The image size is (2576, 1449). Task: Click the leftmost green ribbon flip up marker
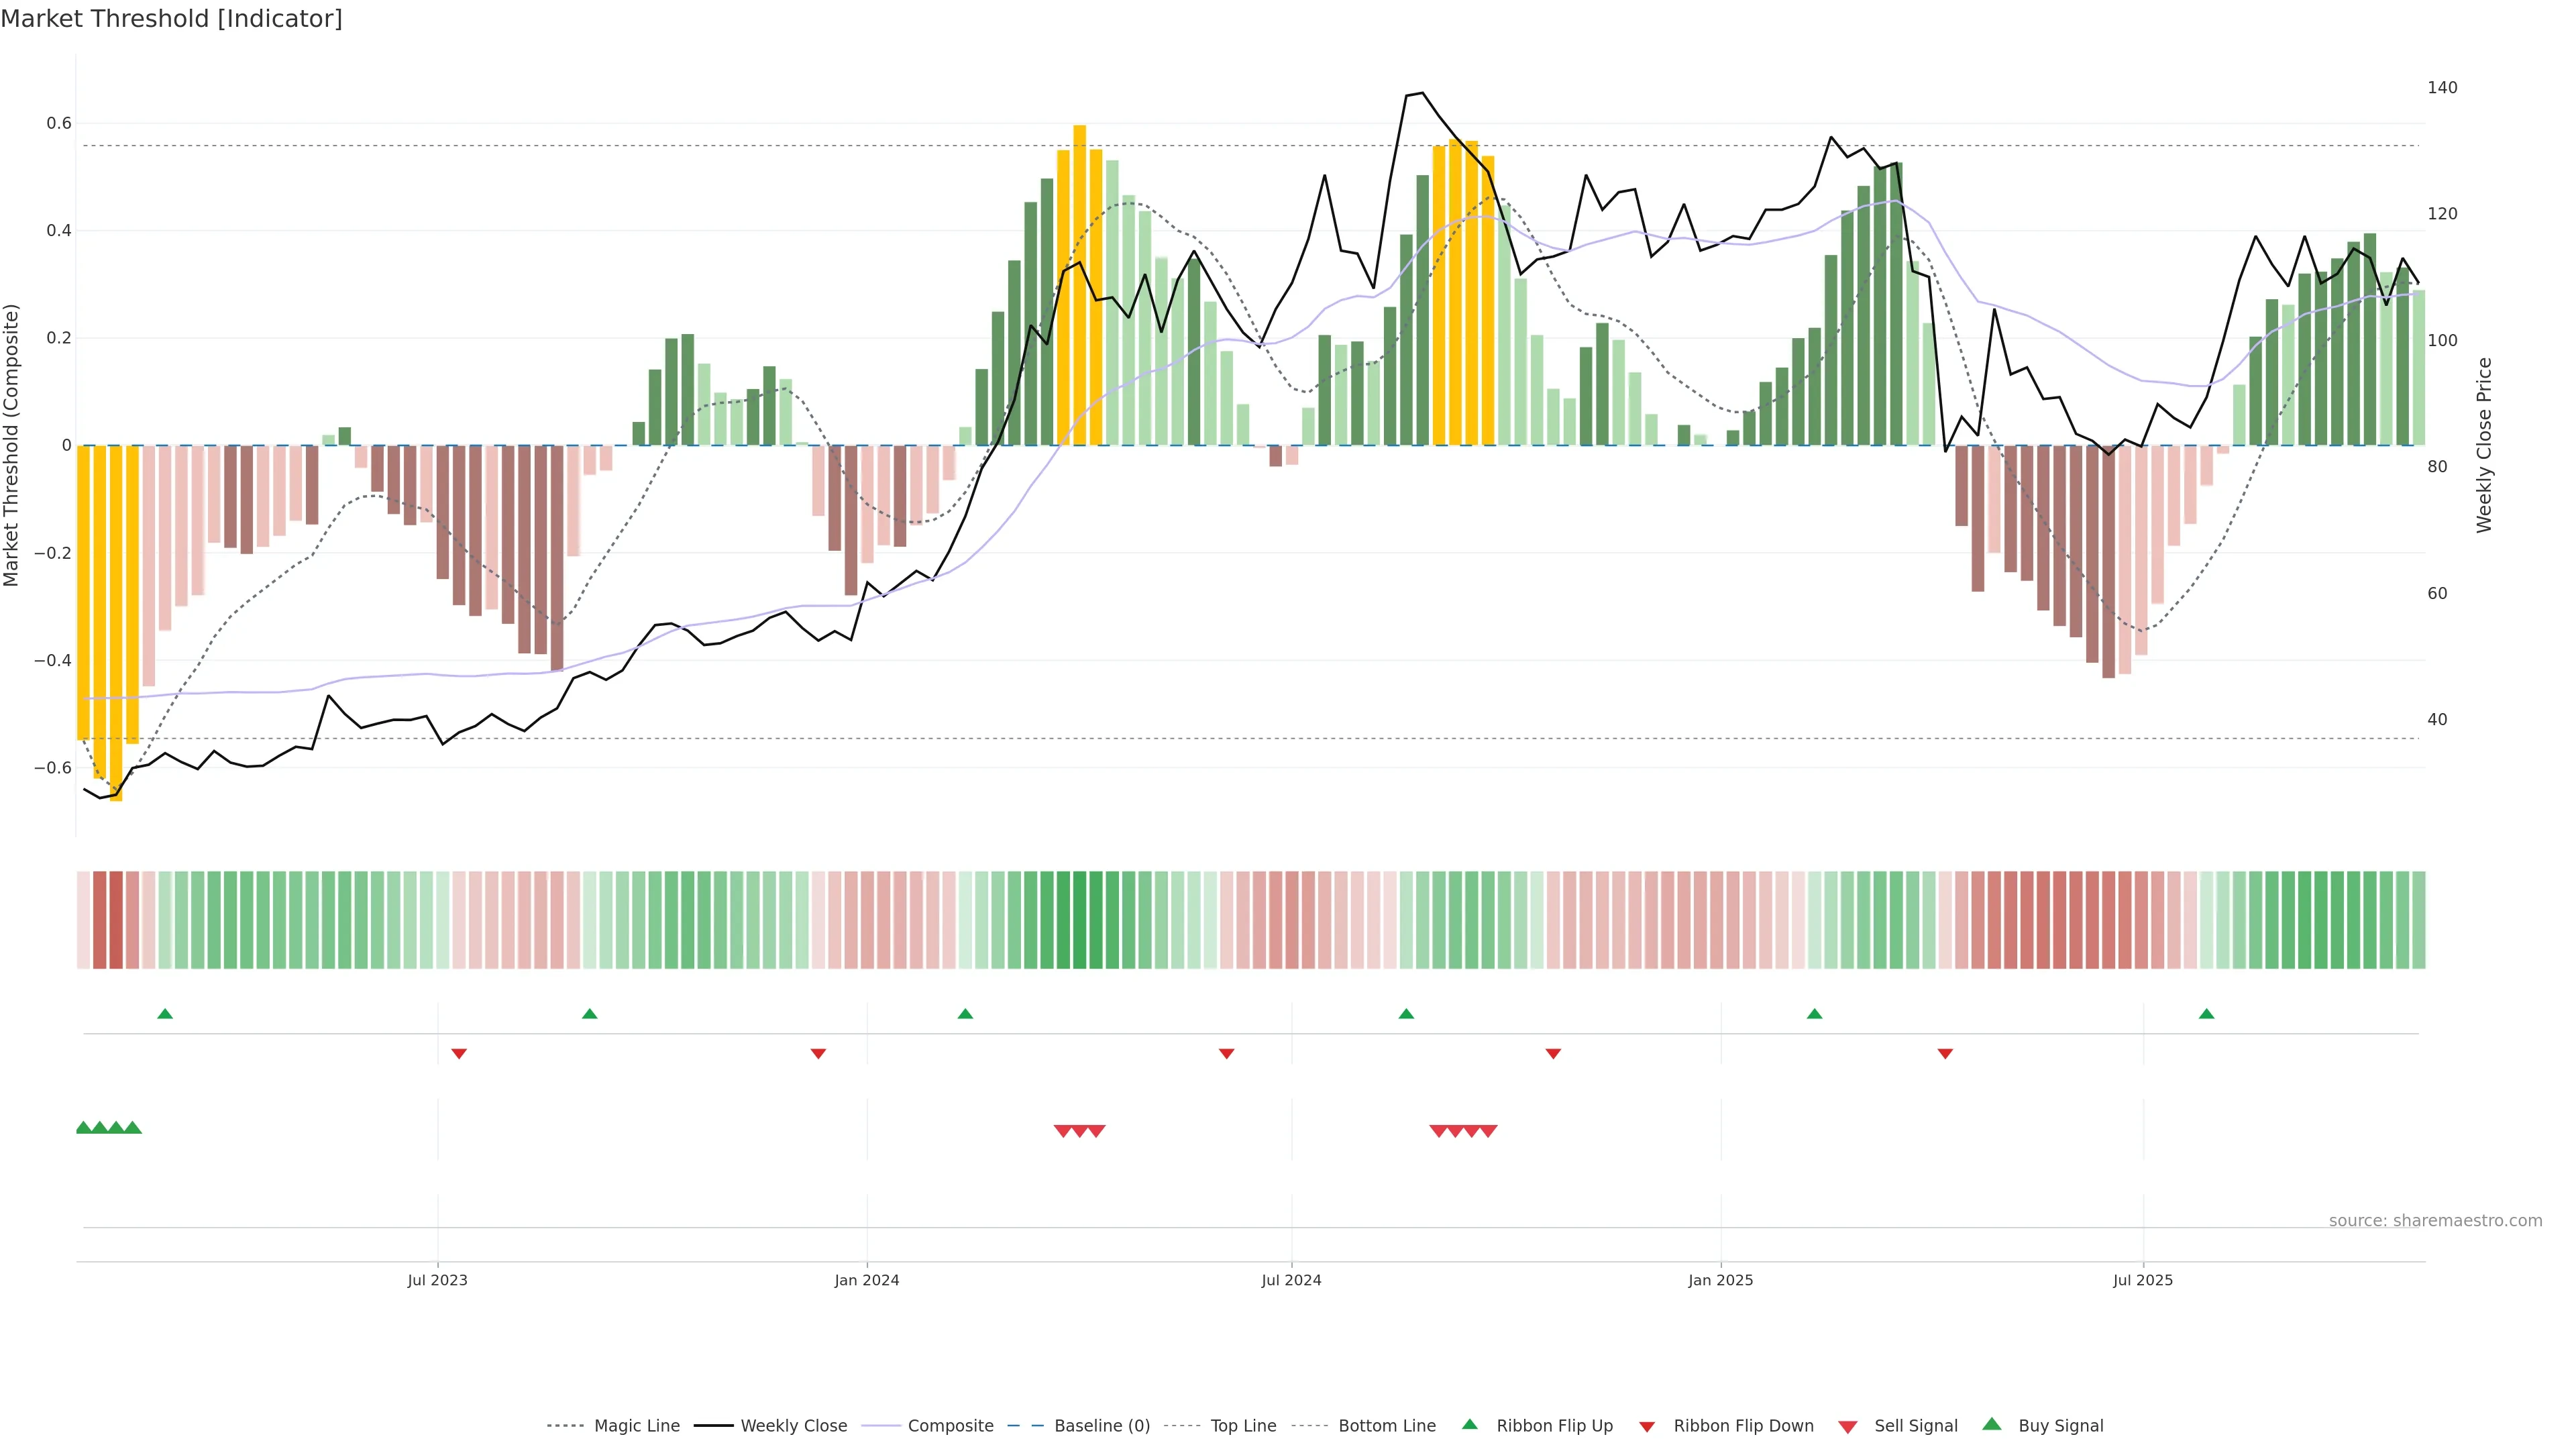coord(165,1014)
